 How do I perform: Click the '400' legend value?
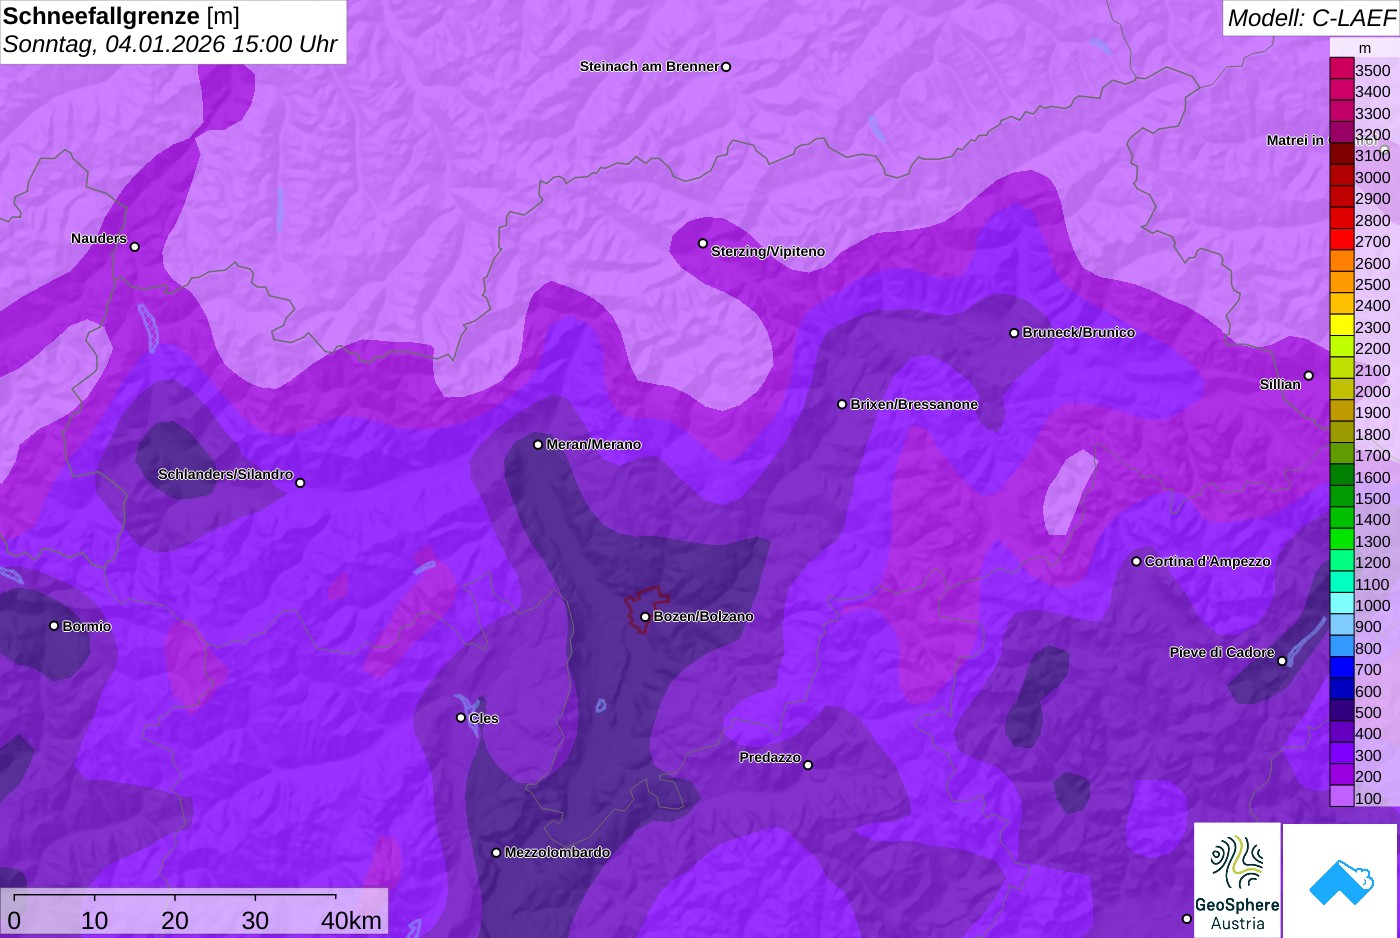1368,734
